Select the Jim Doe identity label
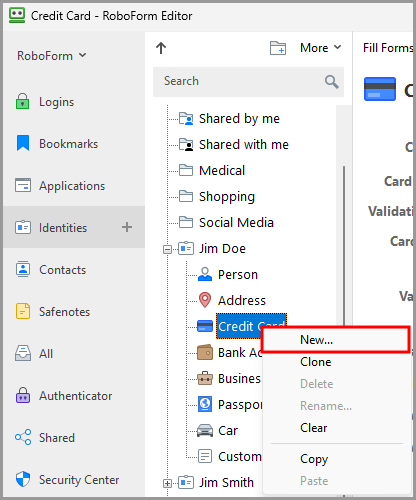416x500 pixels. coord(222,249)
